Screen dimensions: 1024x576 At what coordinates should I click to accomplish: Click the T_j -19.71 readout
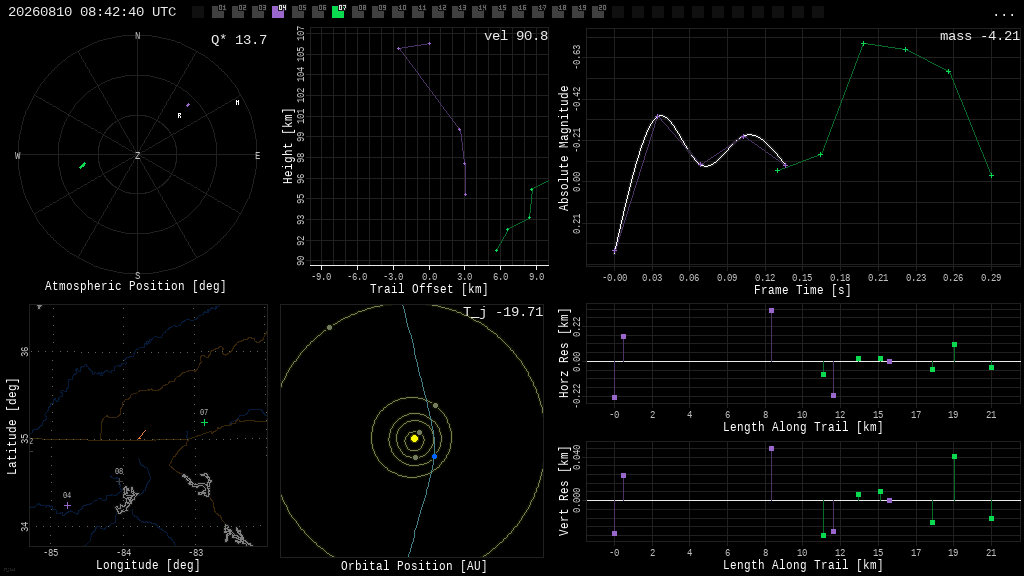click(x=504, y=312)
